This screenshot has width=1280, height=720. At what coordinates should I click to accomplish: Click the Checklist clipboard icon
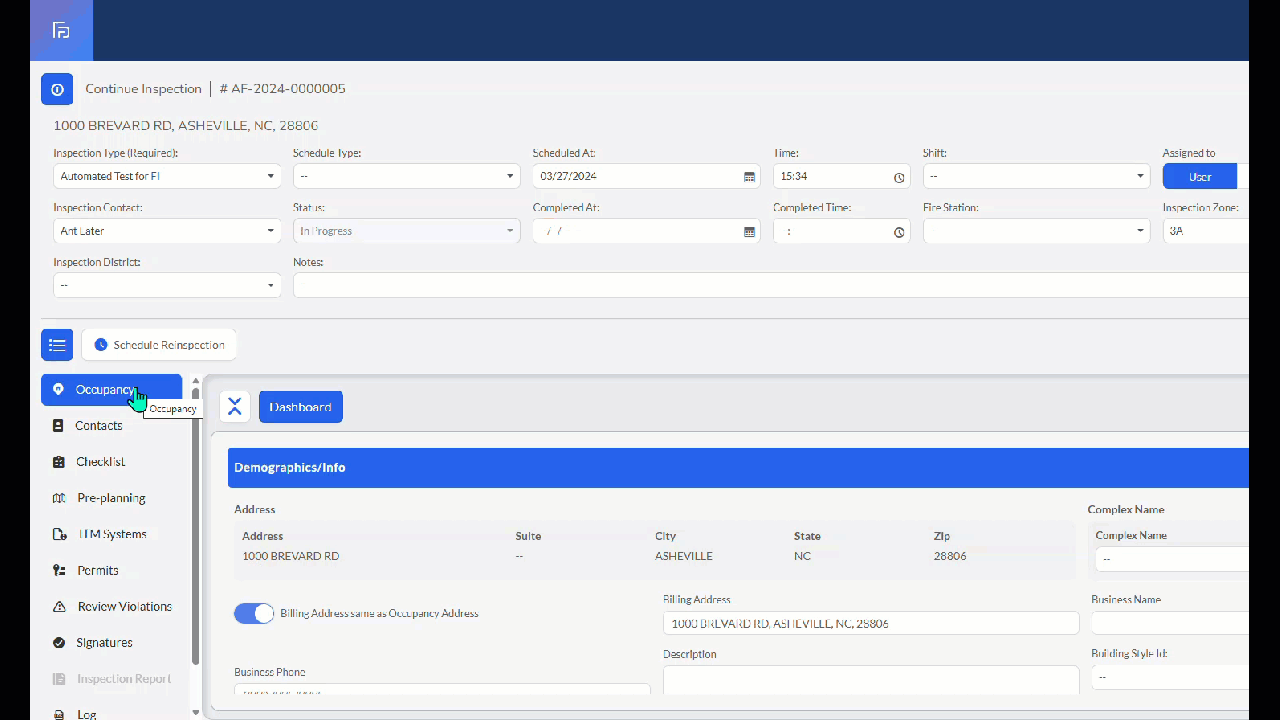click(58, 462)
